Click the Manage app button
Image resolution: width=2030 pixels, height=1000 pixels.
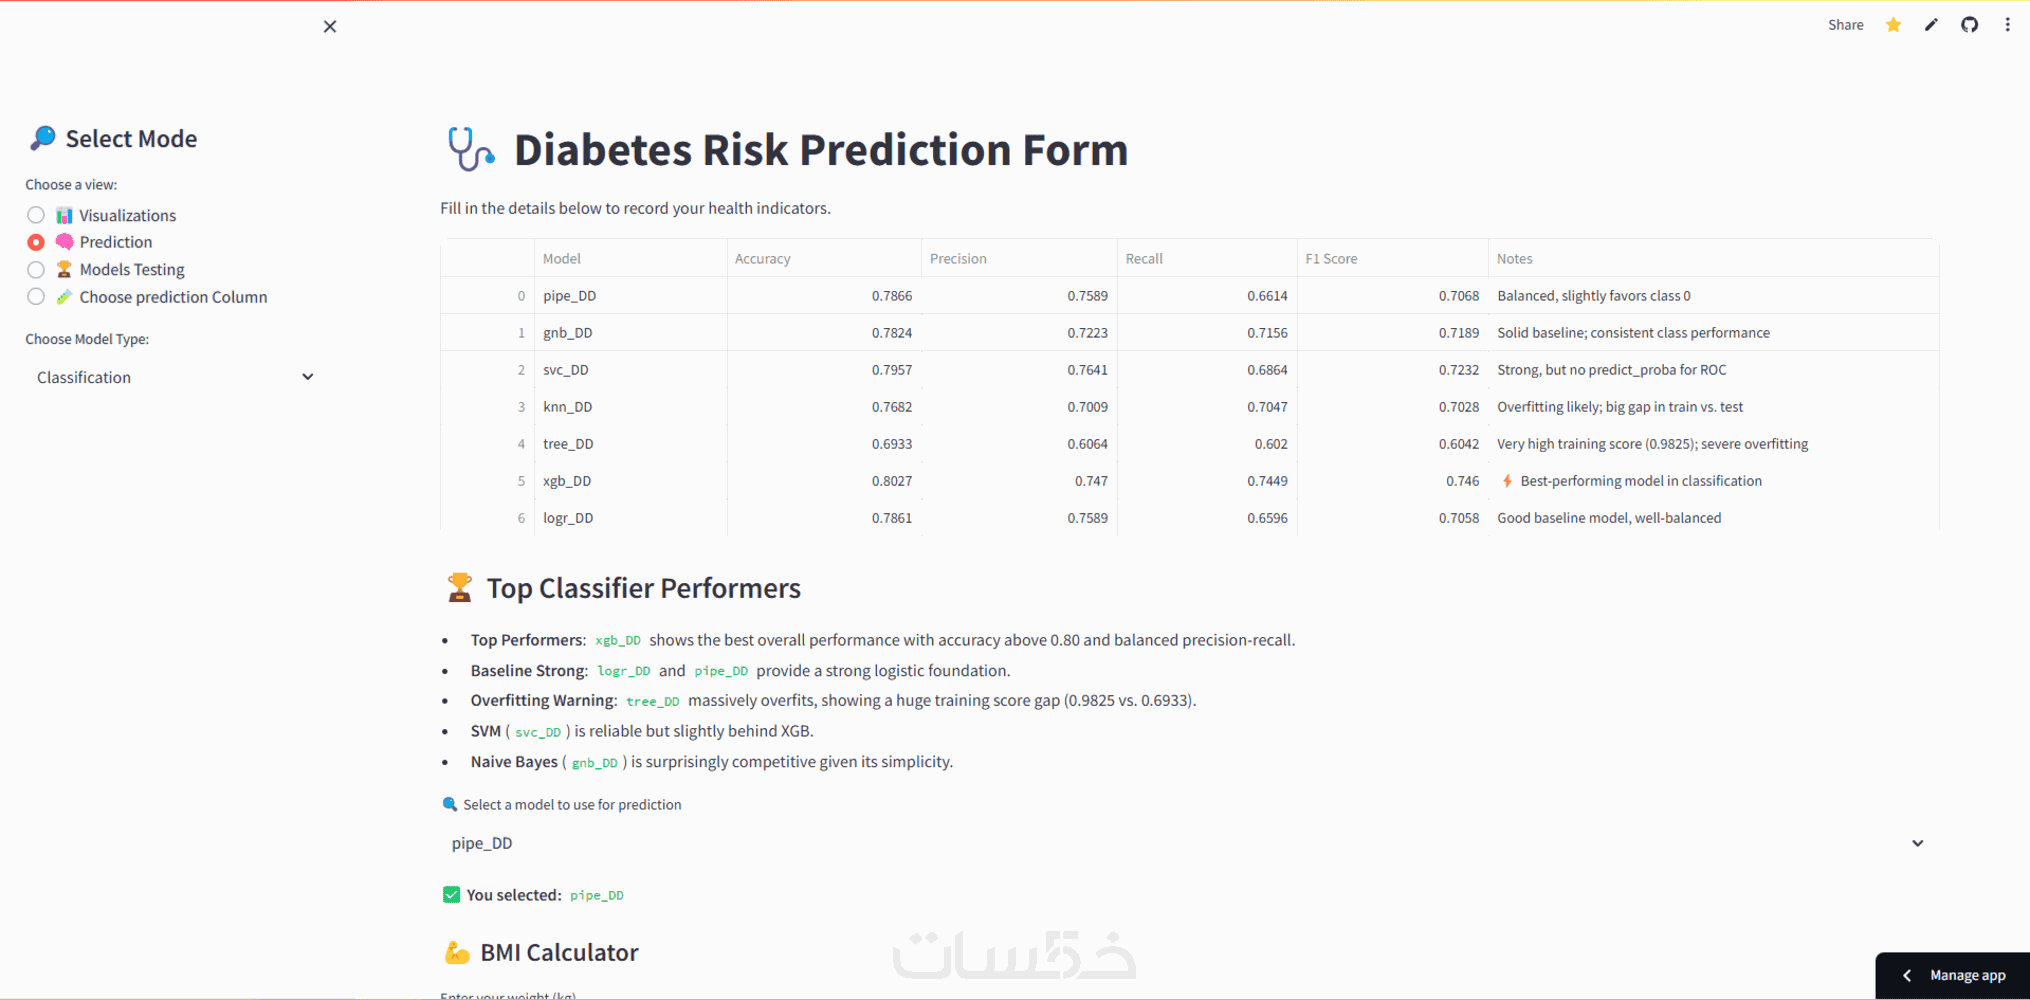(1966, 975)
